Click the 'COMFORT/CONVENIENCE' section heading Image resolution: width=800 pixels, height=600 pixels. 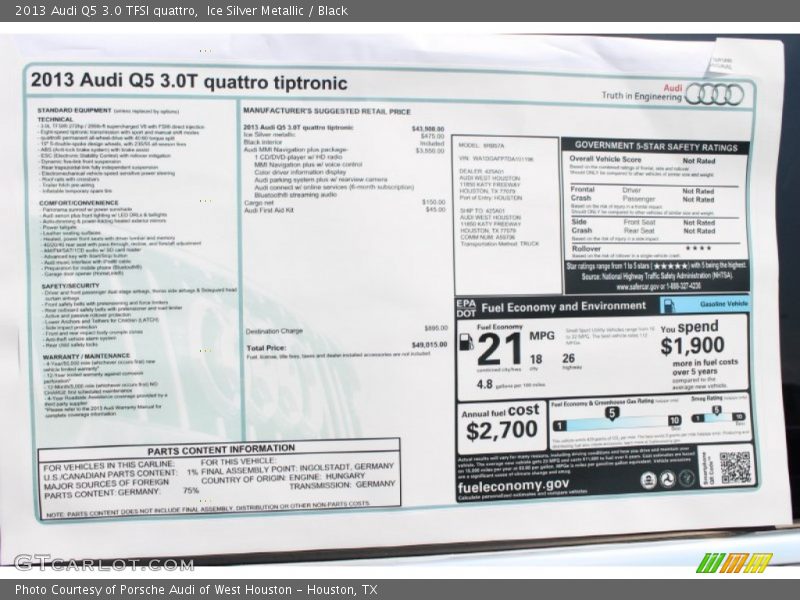click(79, 203)
